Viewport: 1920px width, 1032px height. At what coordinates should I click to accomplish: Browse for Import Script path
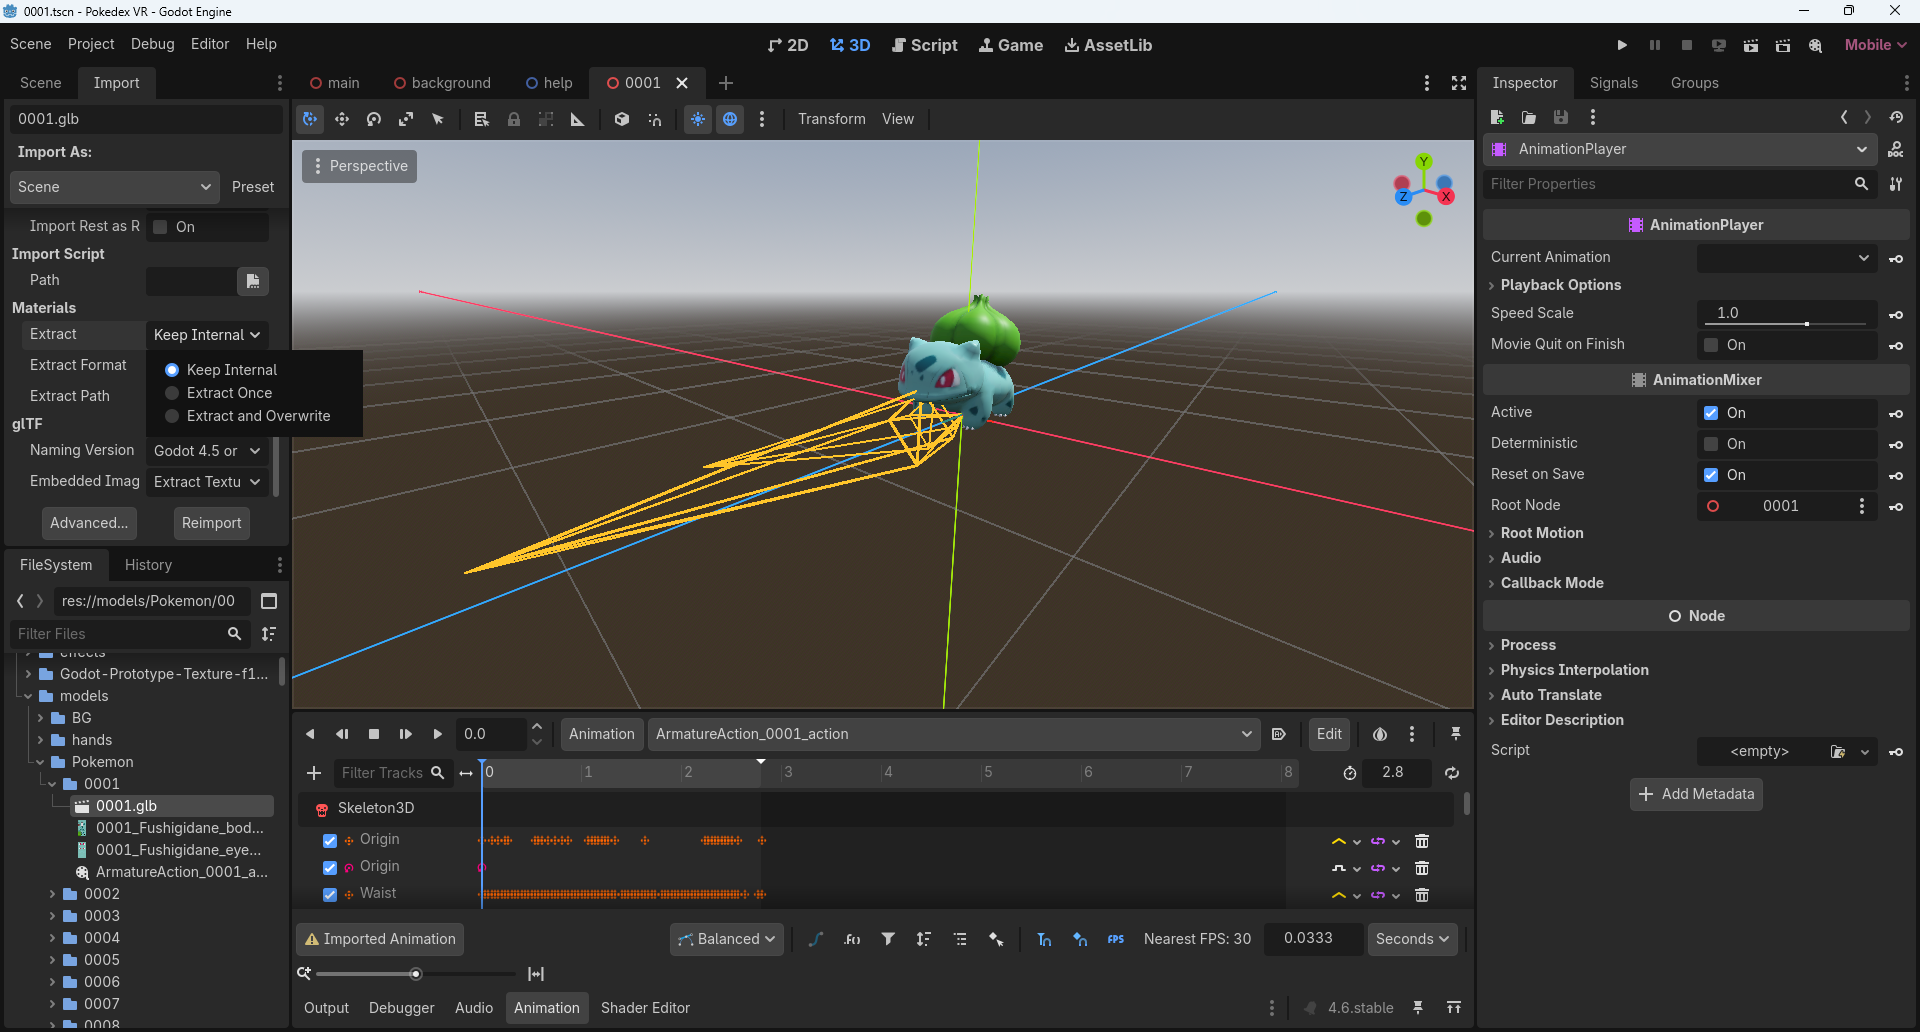(x=253, y=281)
